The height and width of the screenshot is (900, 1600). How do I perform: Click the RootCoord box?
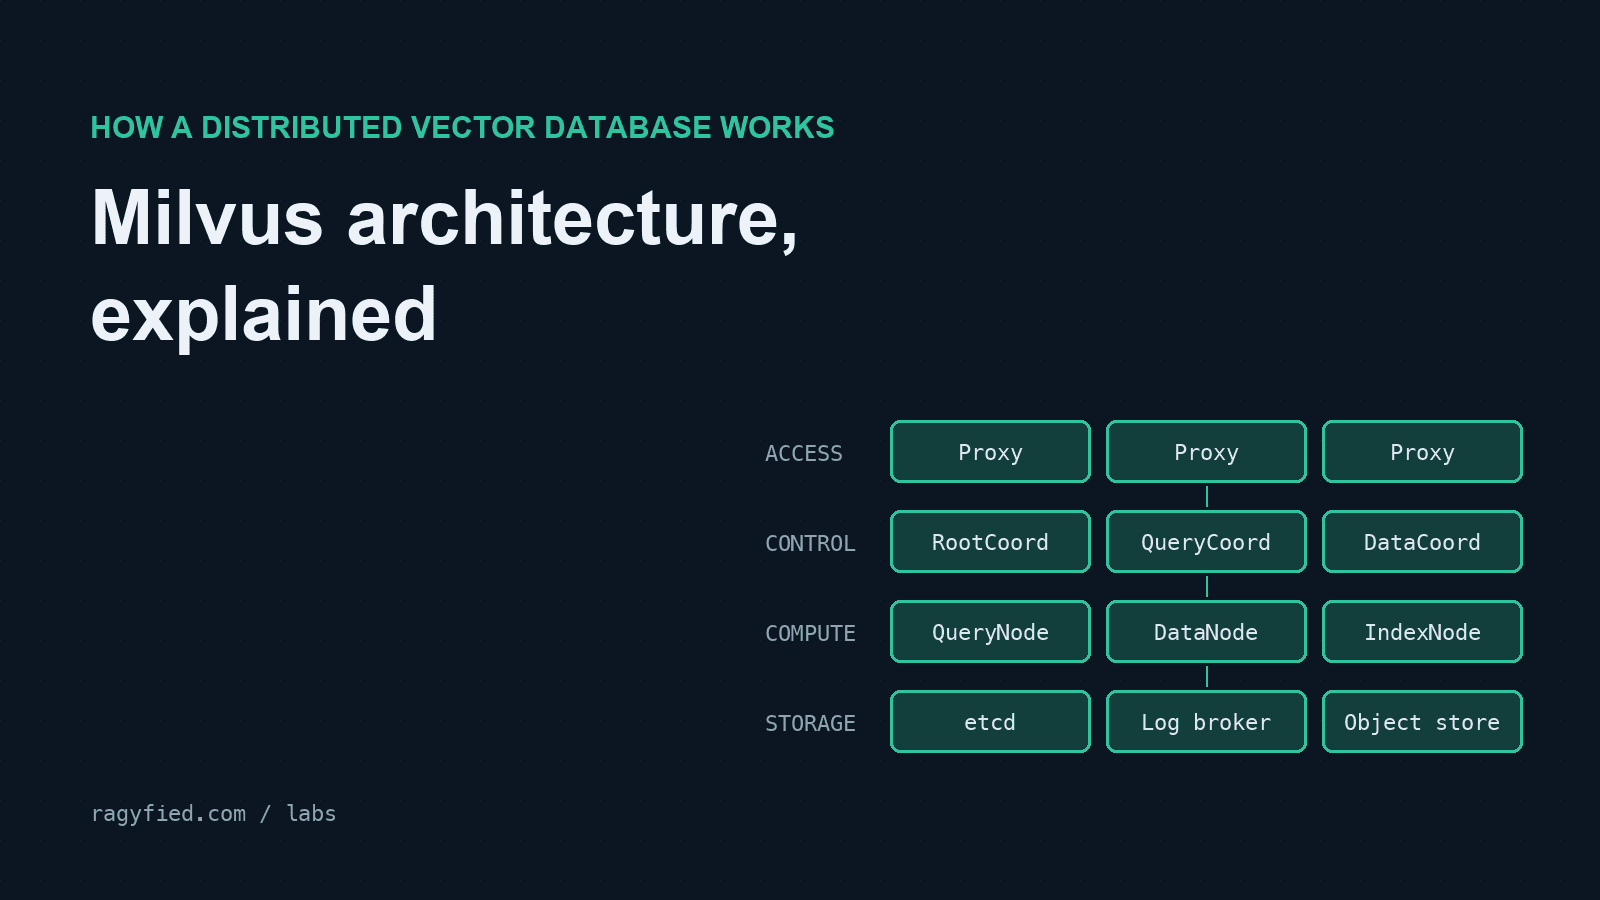click(x=990, y=542)
